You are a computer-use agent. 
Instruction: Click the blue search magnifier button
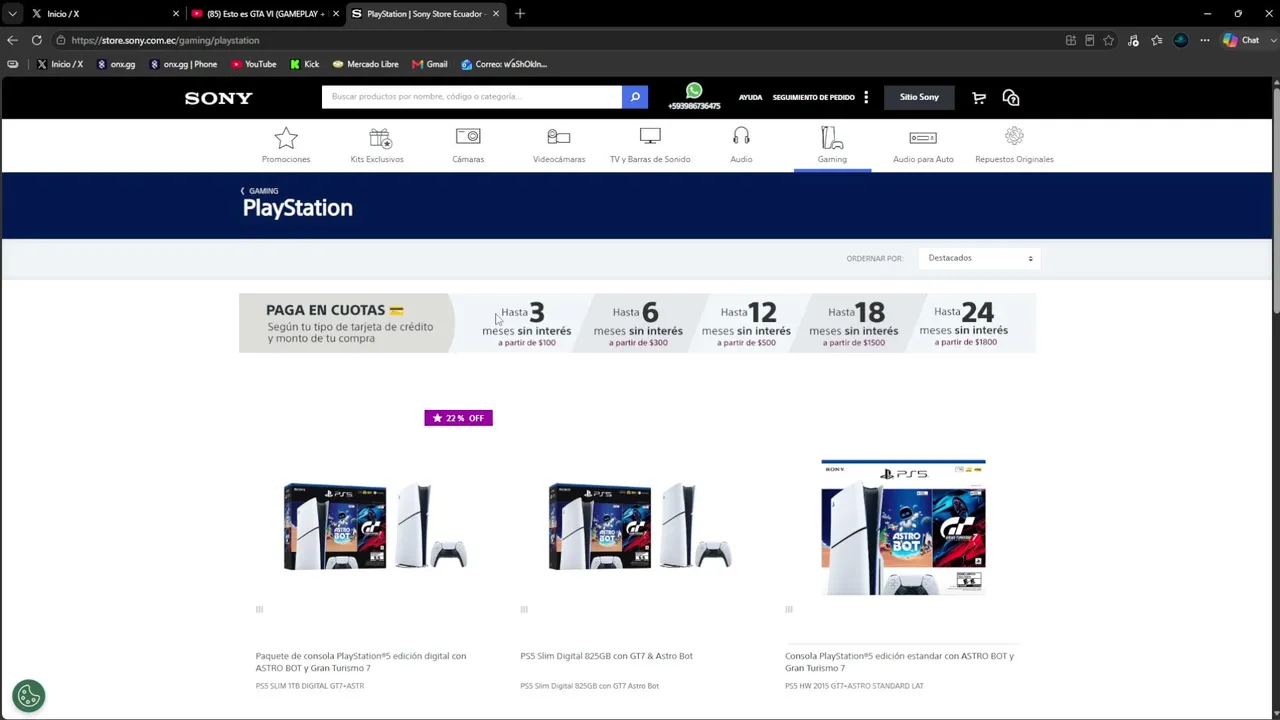point(635,97)
